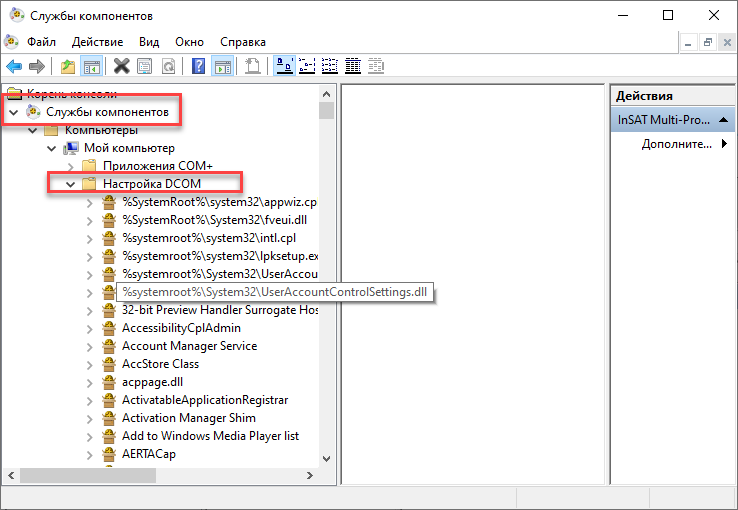738x510 pixels.
Task: Open Help with the blue question-mark icon
Action: tap(199, 66)
